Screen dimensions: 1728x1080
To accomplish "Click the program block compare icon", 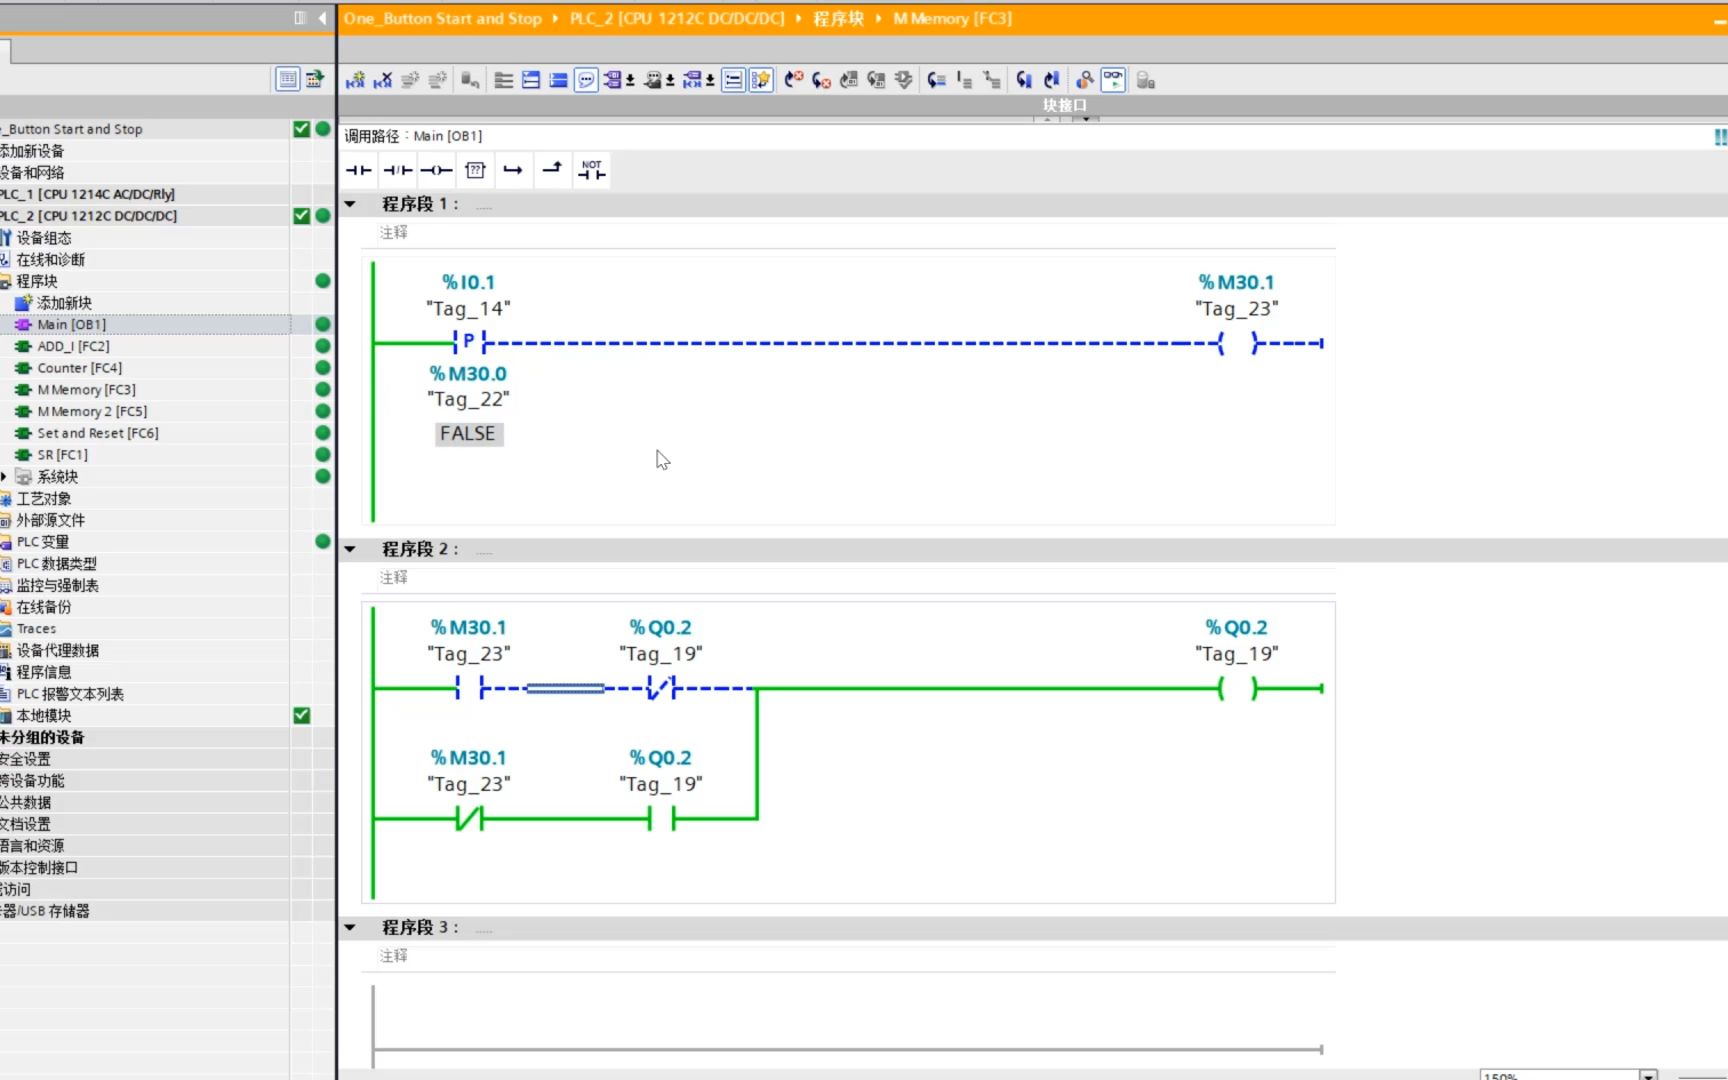I will click(x=1085, y=80).
